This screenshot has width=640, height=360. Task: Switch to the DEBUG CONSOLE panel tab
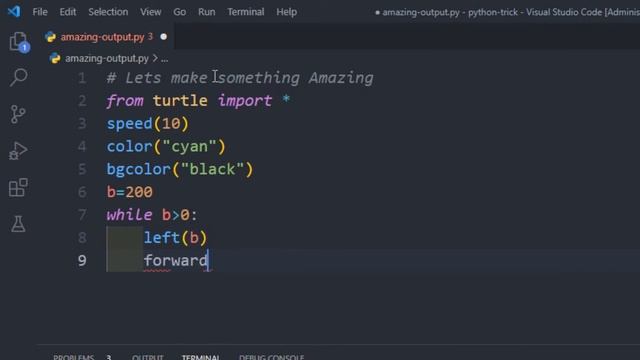click(x=271, y=357)
